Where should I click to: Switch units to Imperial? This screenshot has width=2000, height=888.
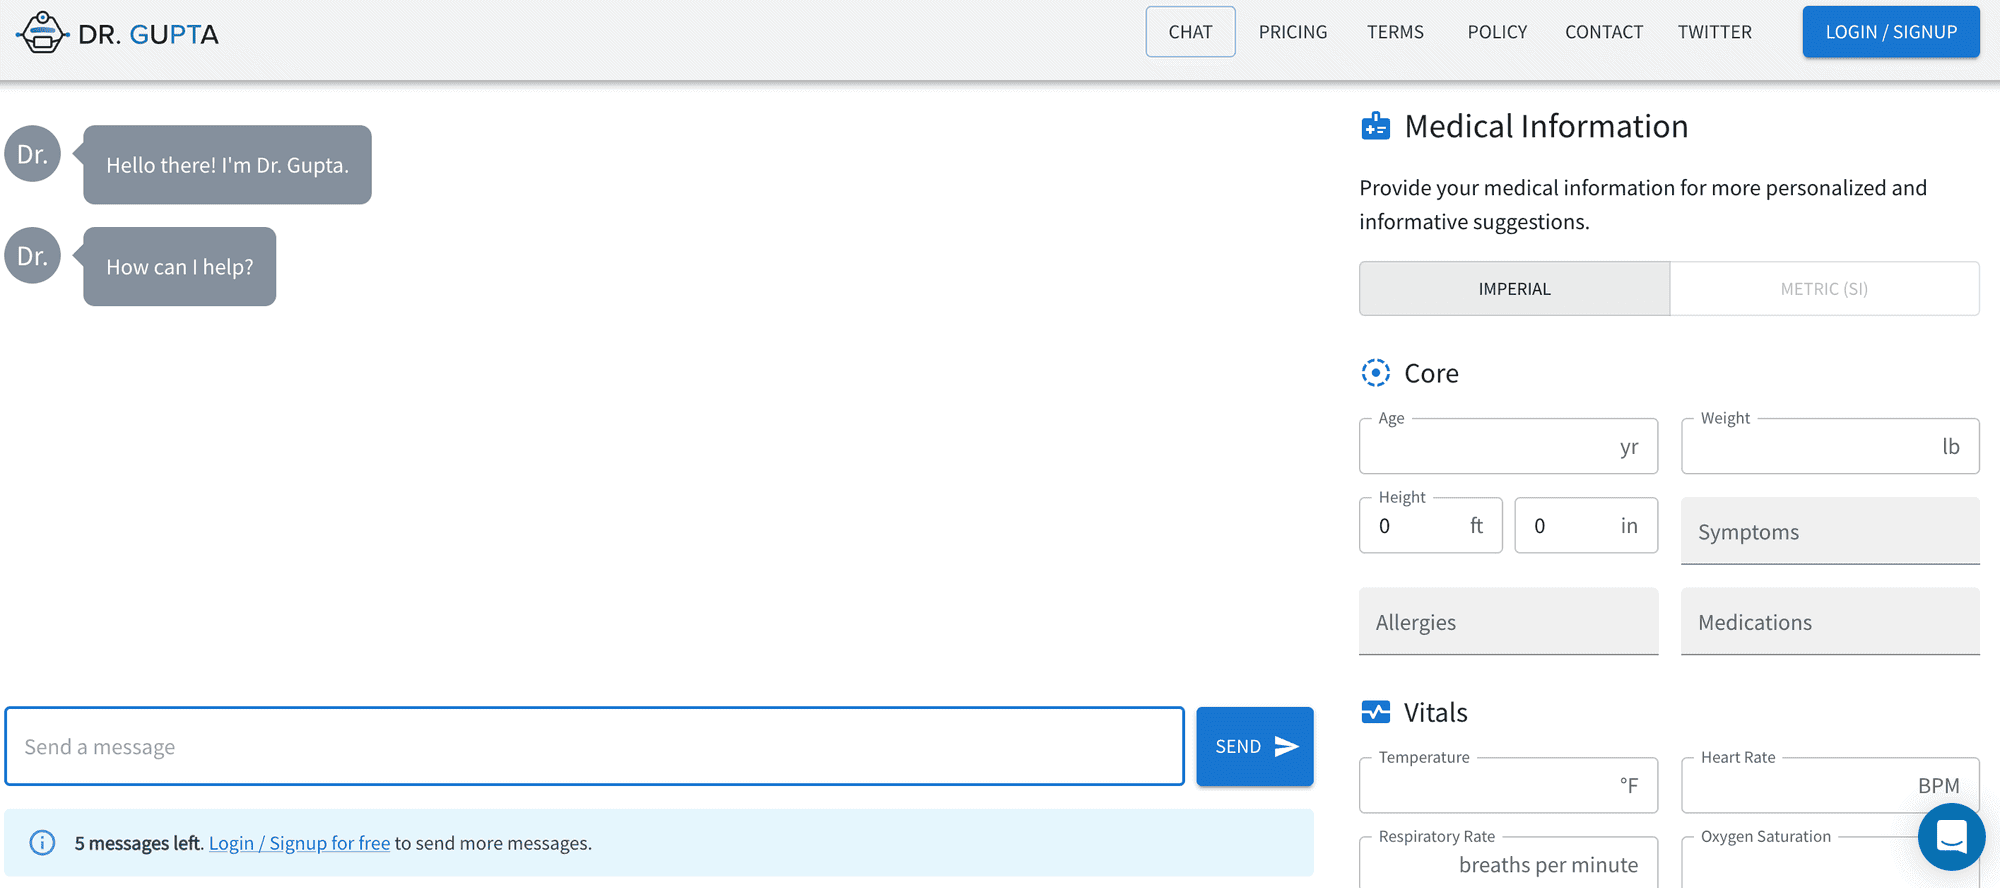(1514, 289)
